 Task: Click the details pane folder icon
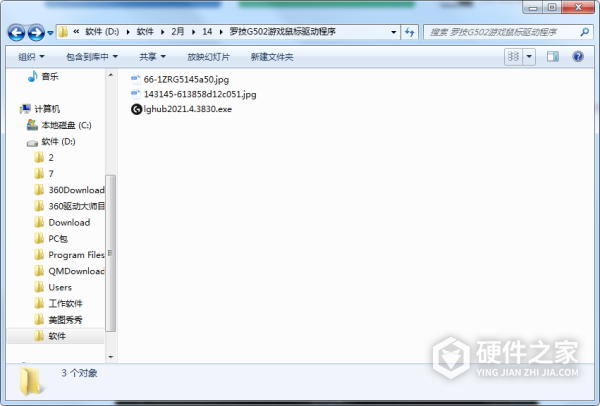tap(30, 381)
